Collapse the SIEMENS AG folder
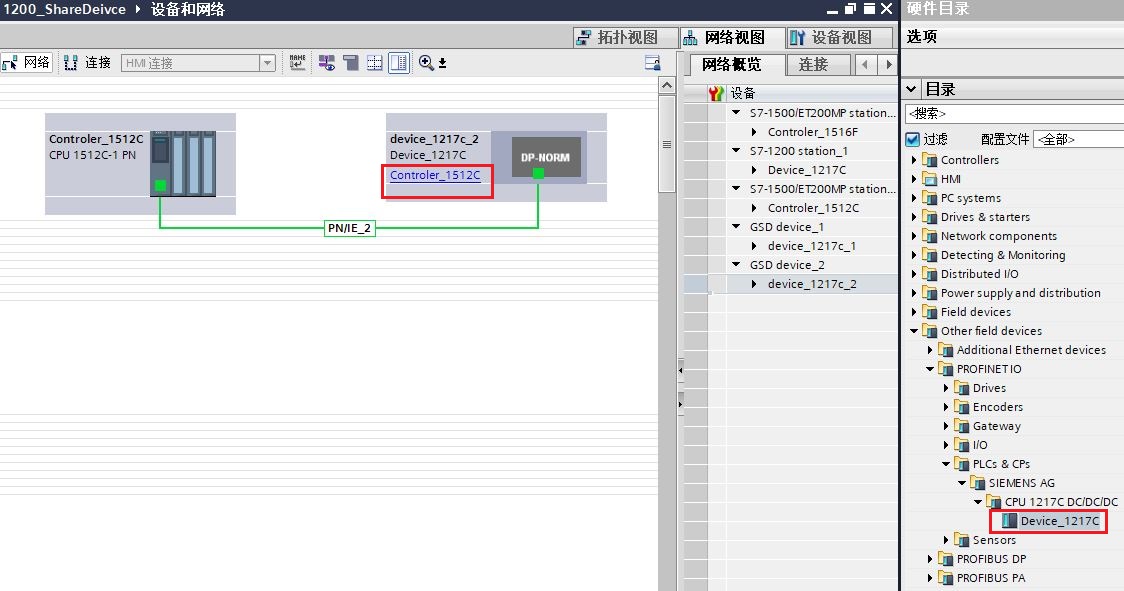 962,483
